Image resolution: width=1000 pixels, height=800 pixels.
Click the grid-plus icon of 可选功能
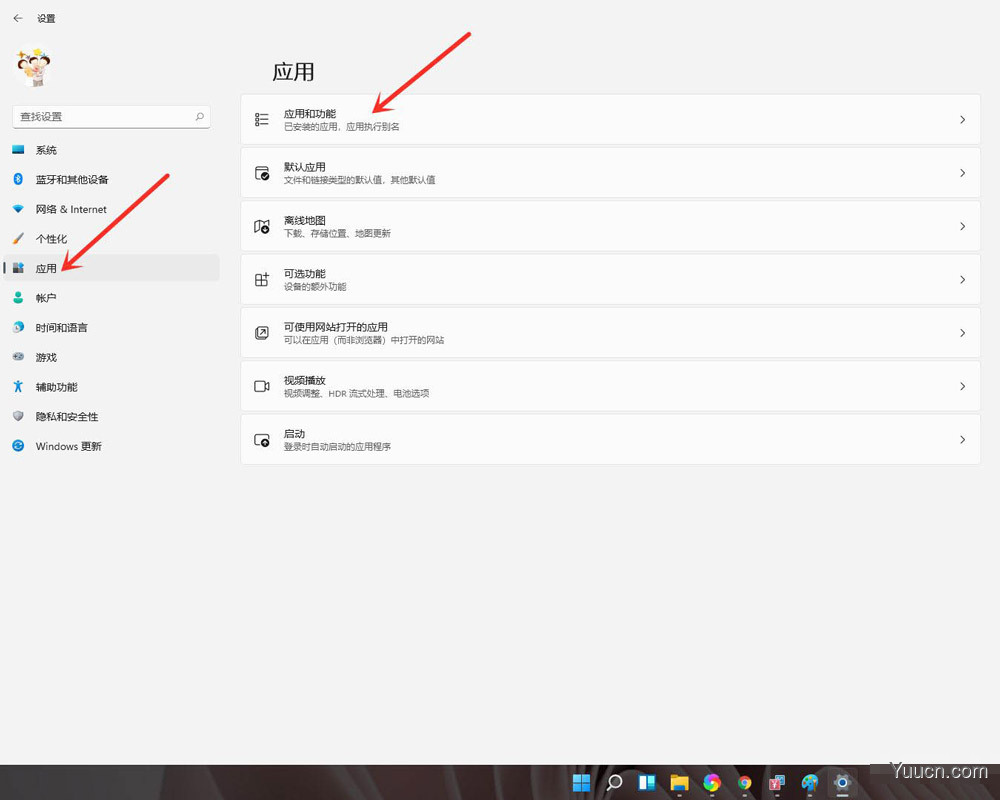click(261, 279)
